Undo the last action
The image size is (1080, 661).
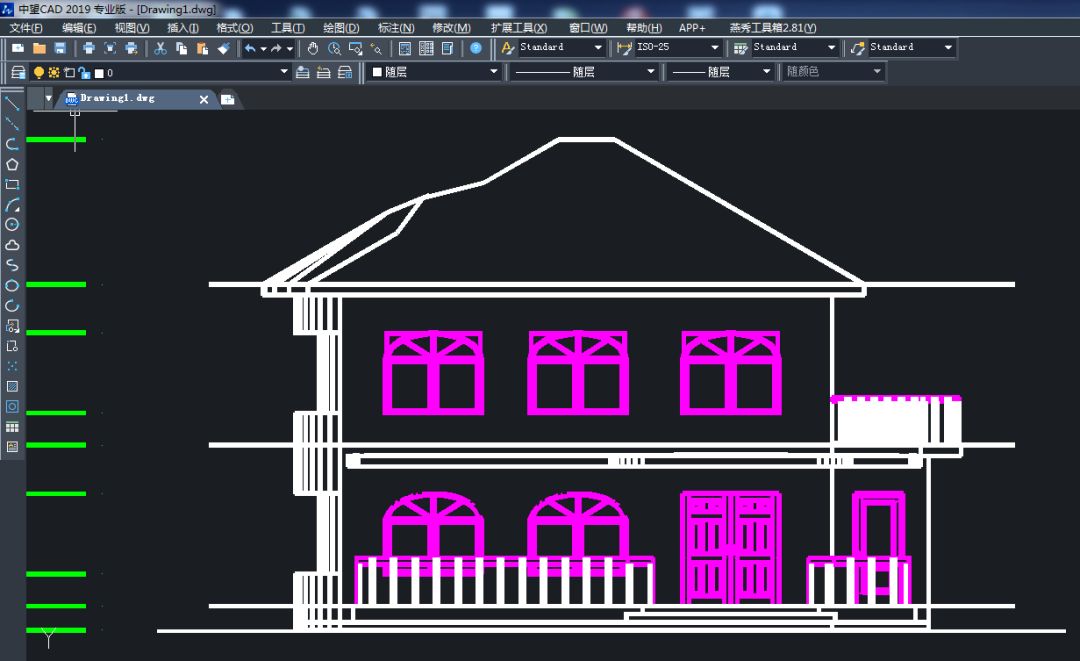coord(250,48)
